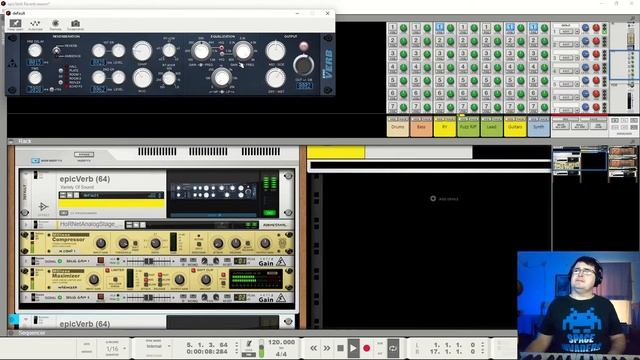Open the FX return 2 dropdown arrow
The width and height of the screenshot is (640, 360).
[x=577, y=44]
